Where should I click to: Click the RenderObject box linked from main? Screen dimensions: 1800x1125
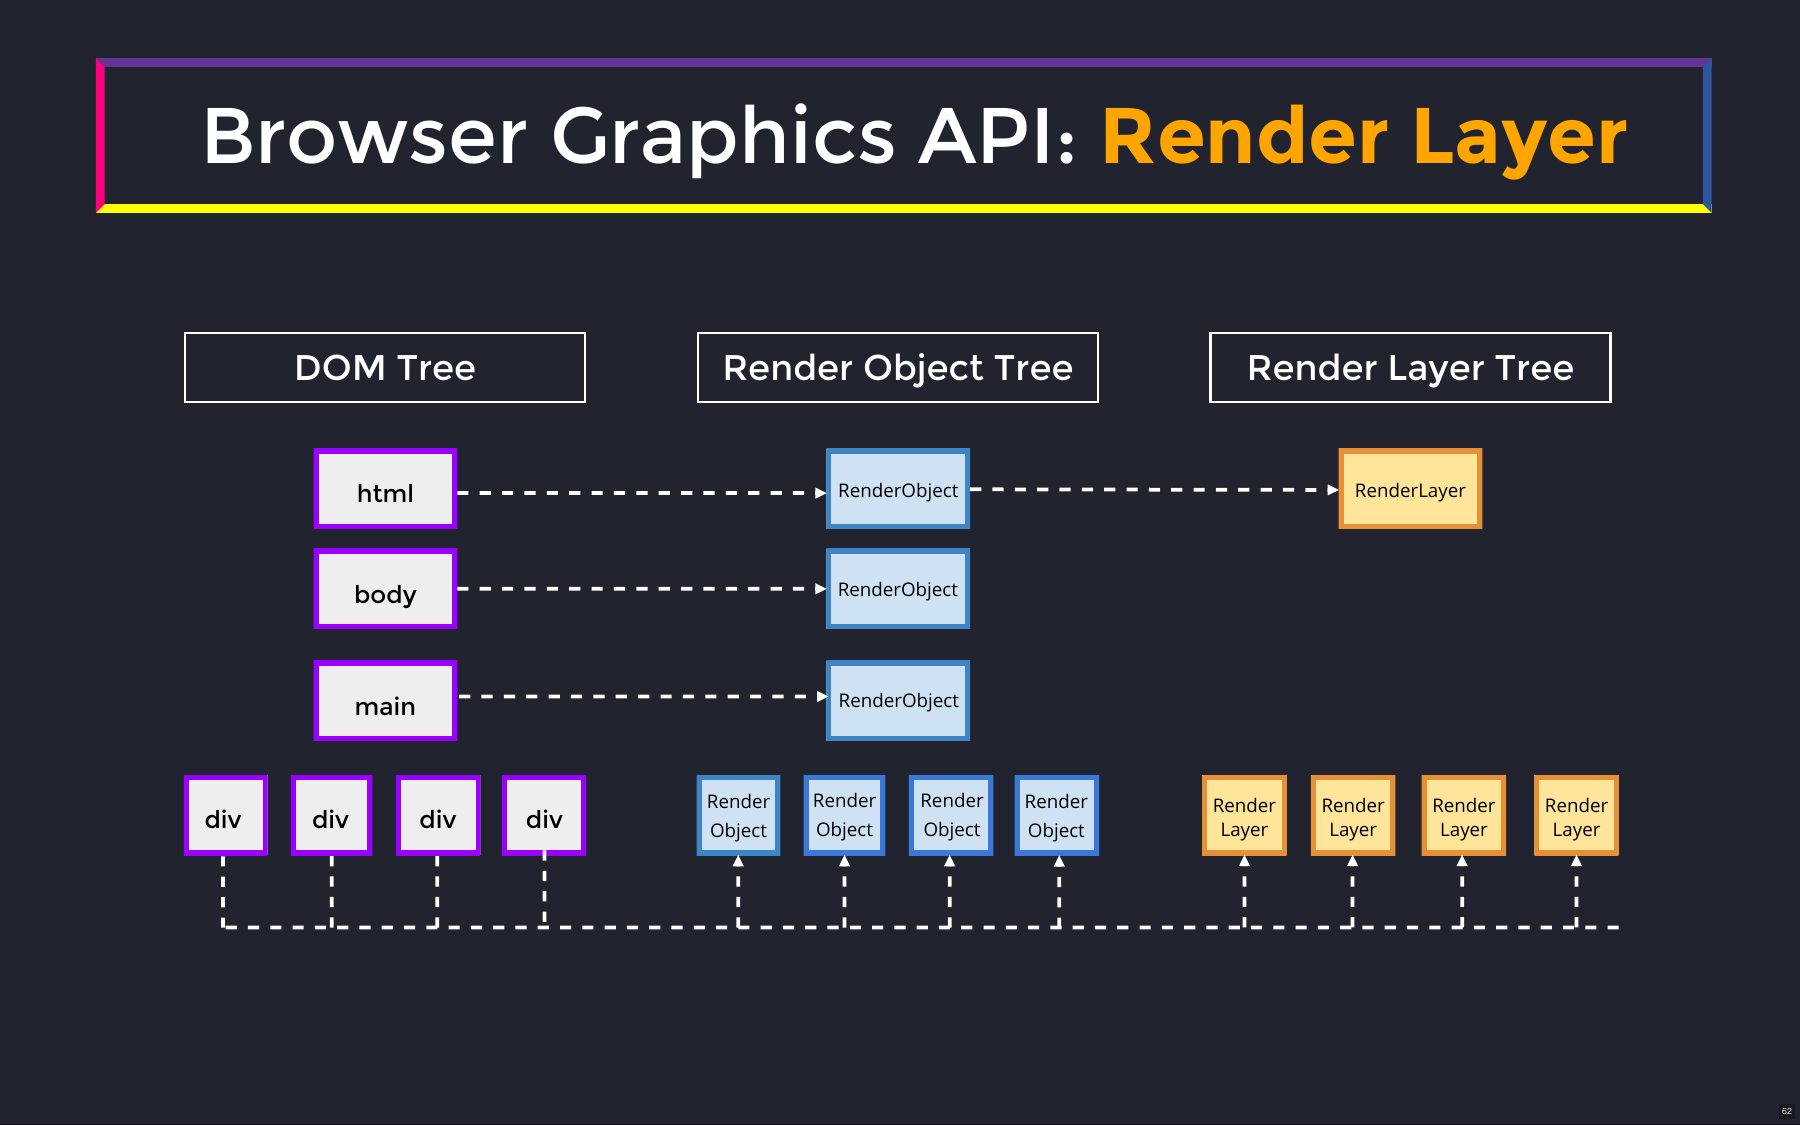click(x=898, y=700)
